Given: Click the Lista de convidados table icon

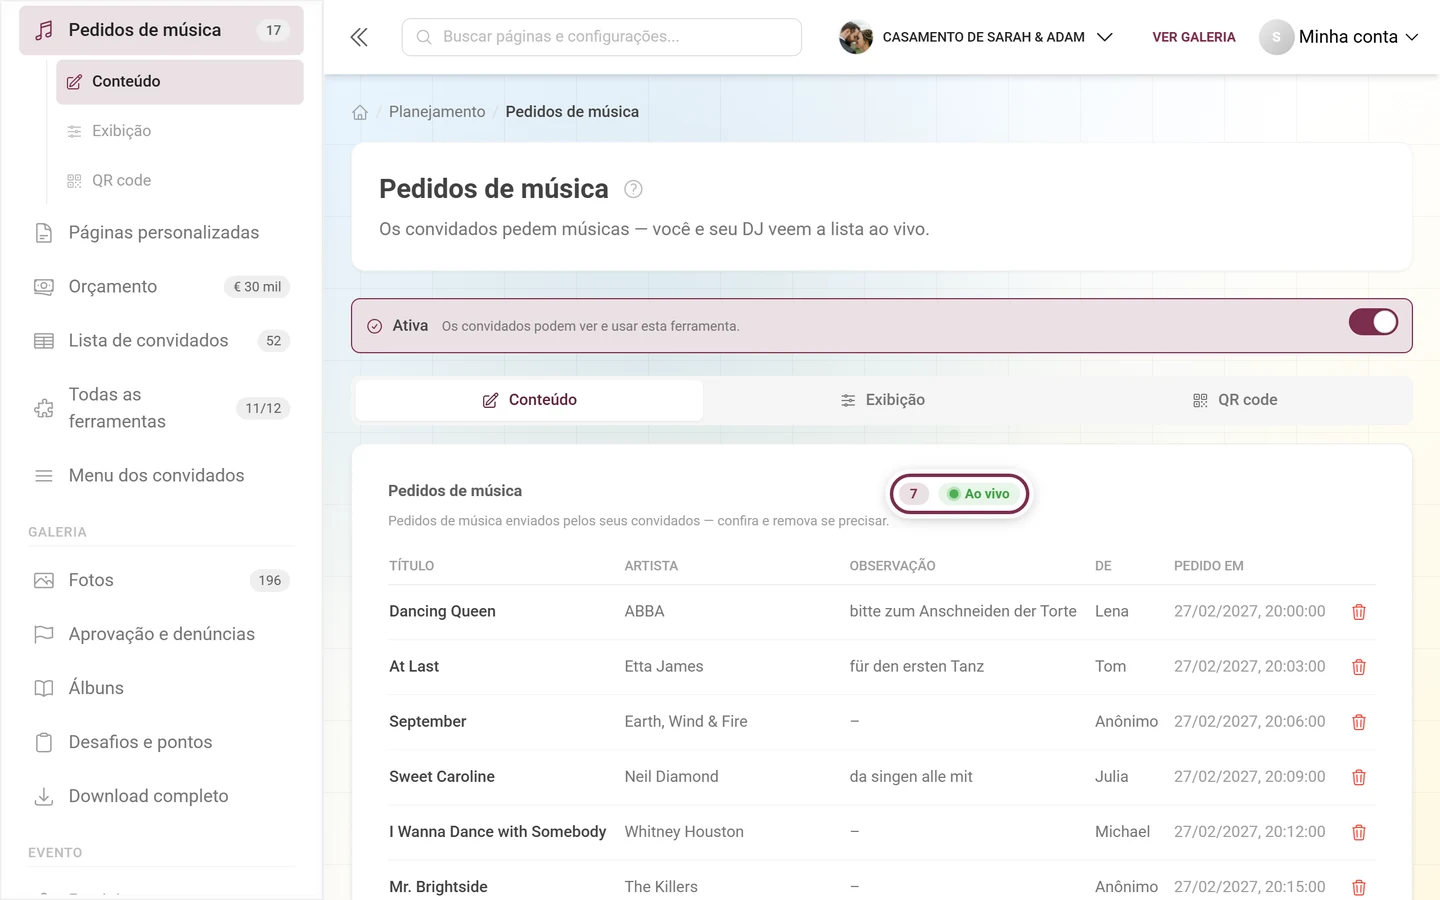Looking at the screenshot, I should [x=44, y=341].
